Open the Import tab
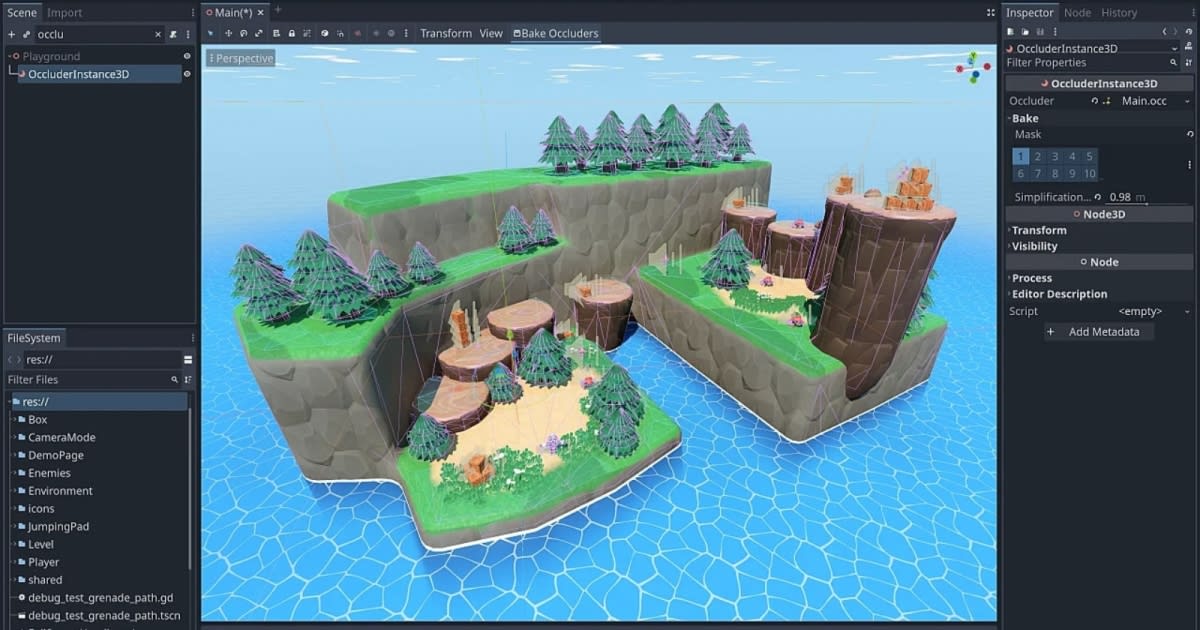The height and width of the screenshot is (630, 1200). 65,13
